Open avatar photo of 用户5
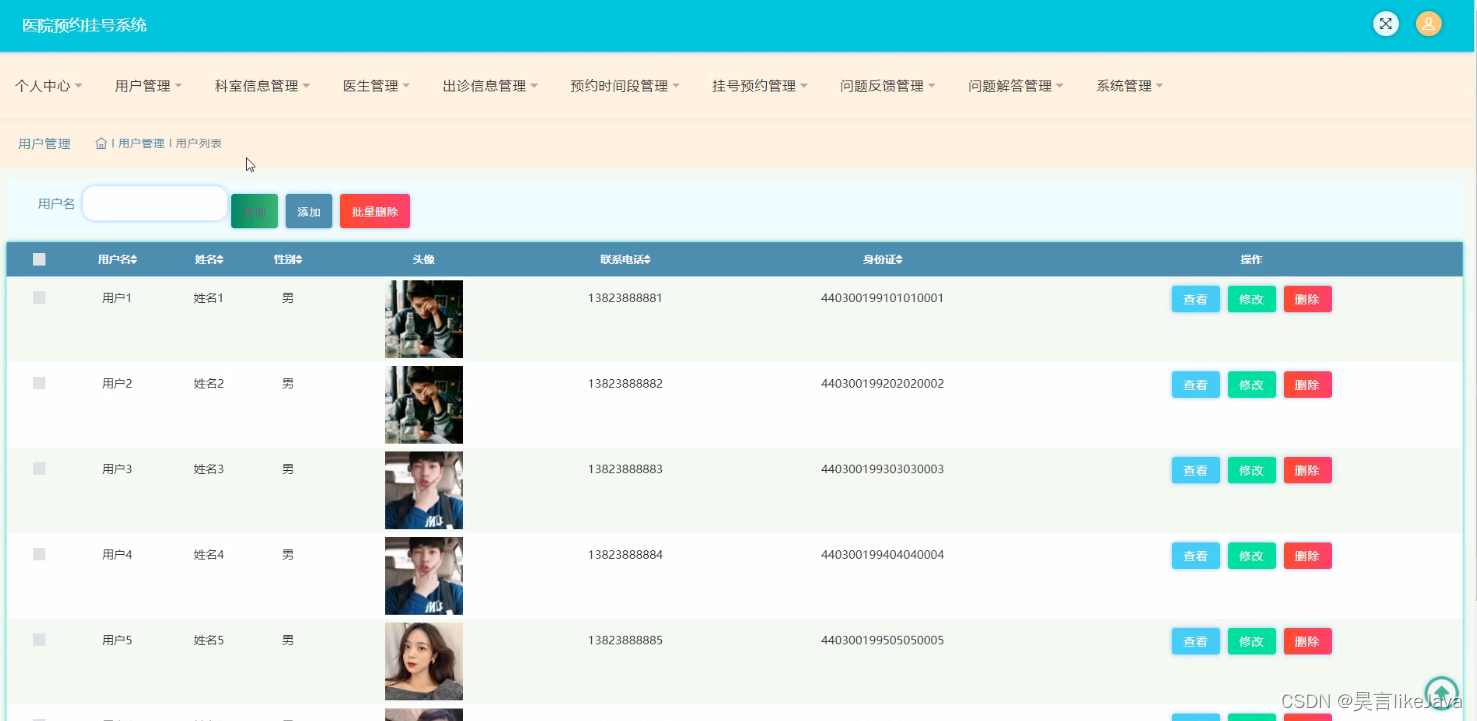1477x721 pixels. [424, 661]
